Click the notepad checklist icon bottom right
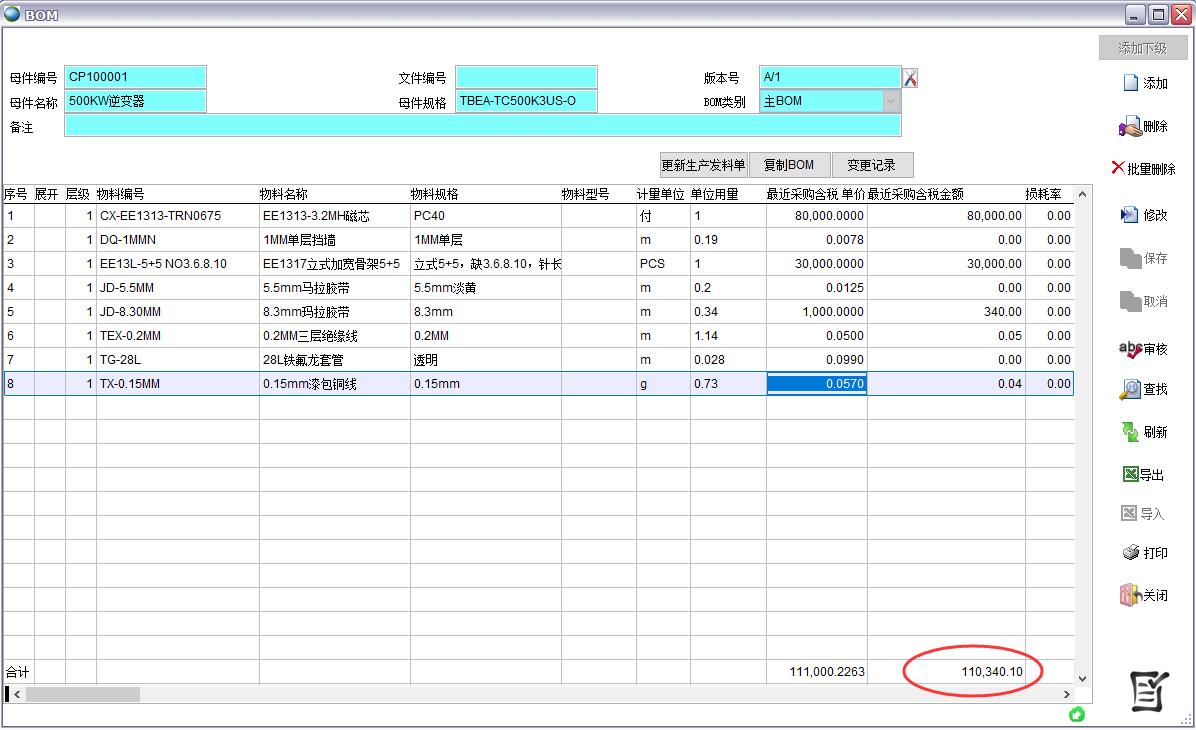 (x=1149, y=691)
